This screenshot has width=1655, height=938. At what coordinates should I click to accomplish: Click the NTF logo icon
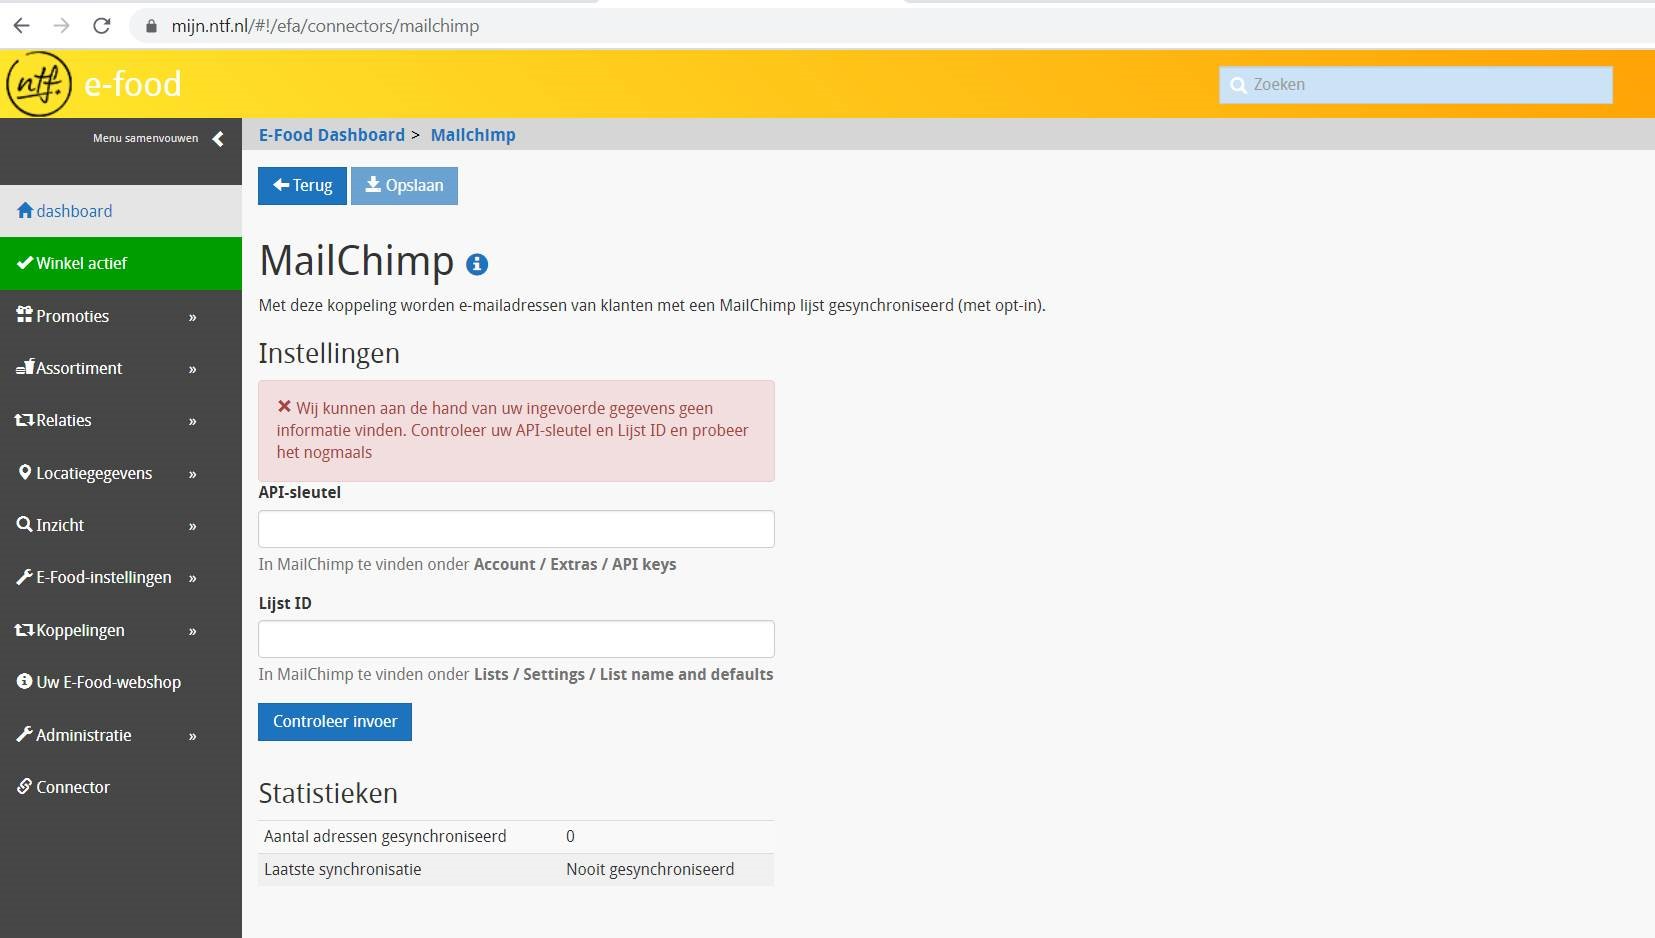(39, 84)
